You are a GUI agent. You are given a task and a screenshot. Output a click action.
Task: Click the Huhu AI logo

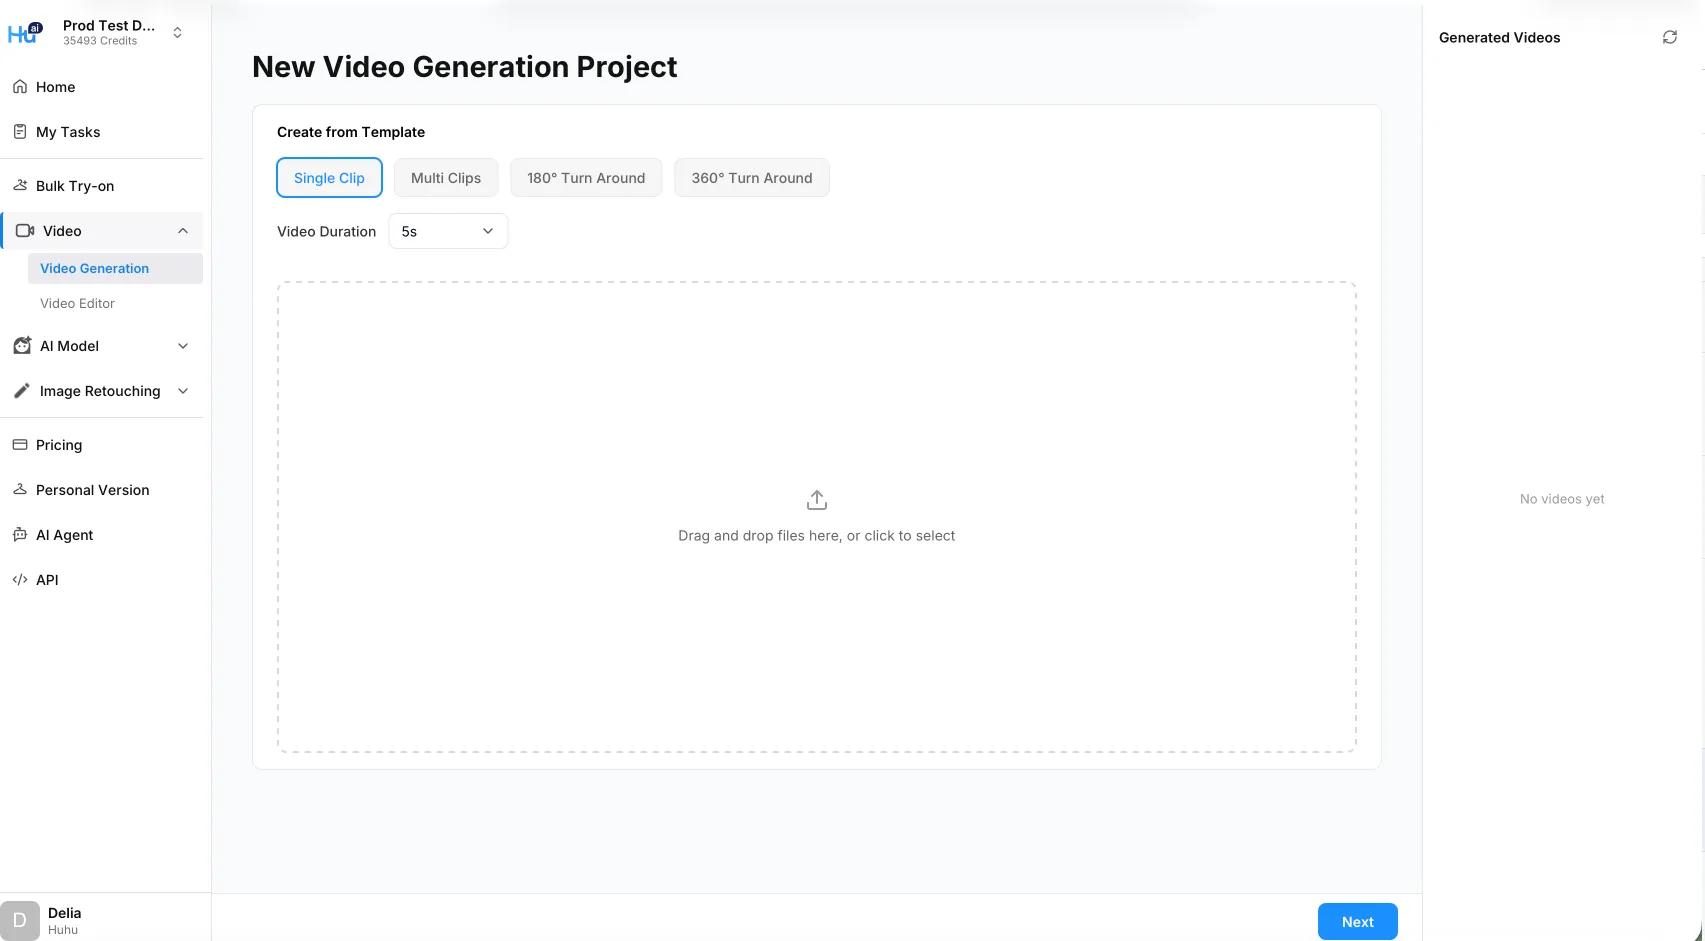(x=25, y=33)
